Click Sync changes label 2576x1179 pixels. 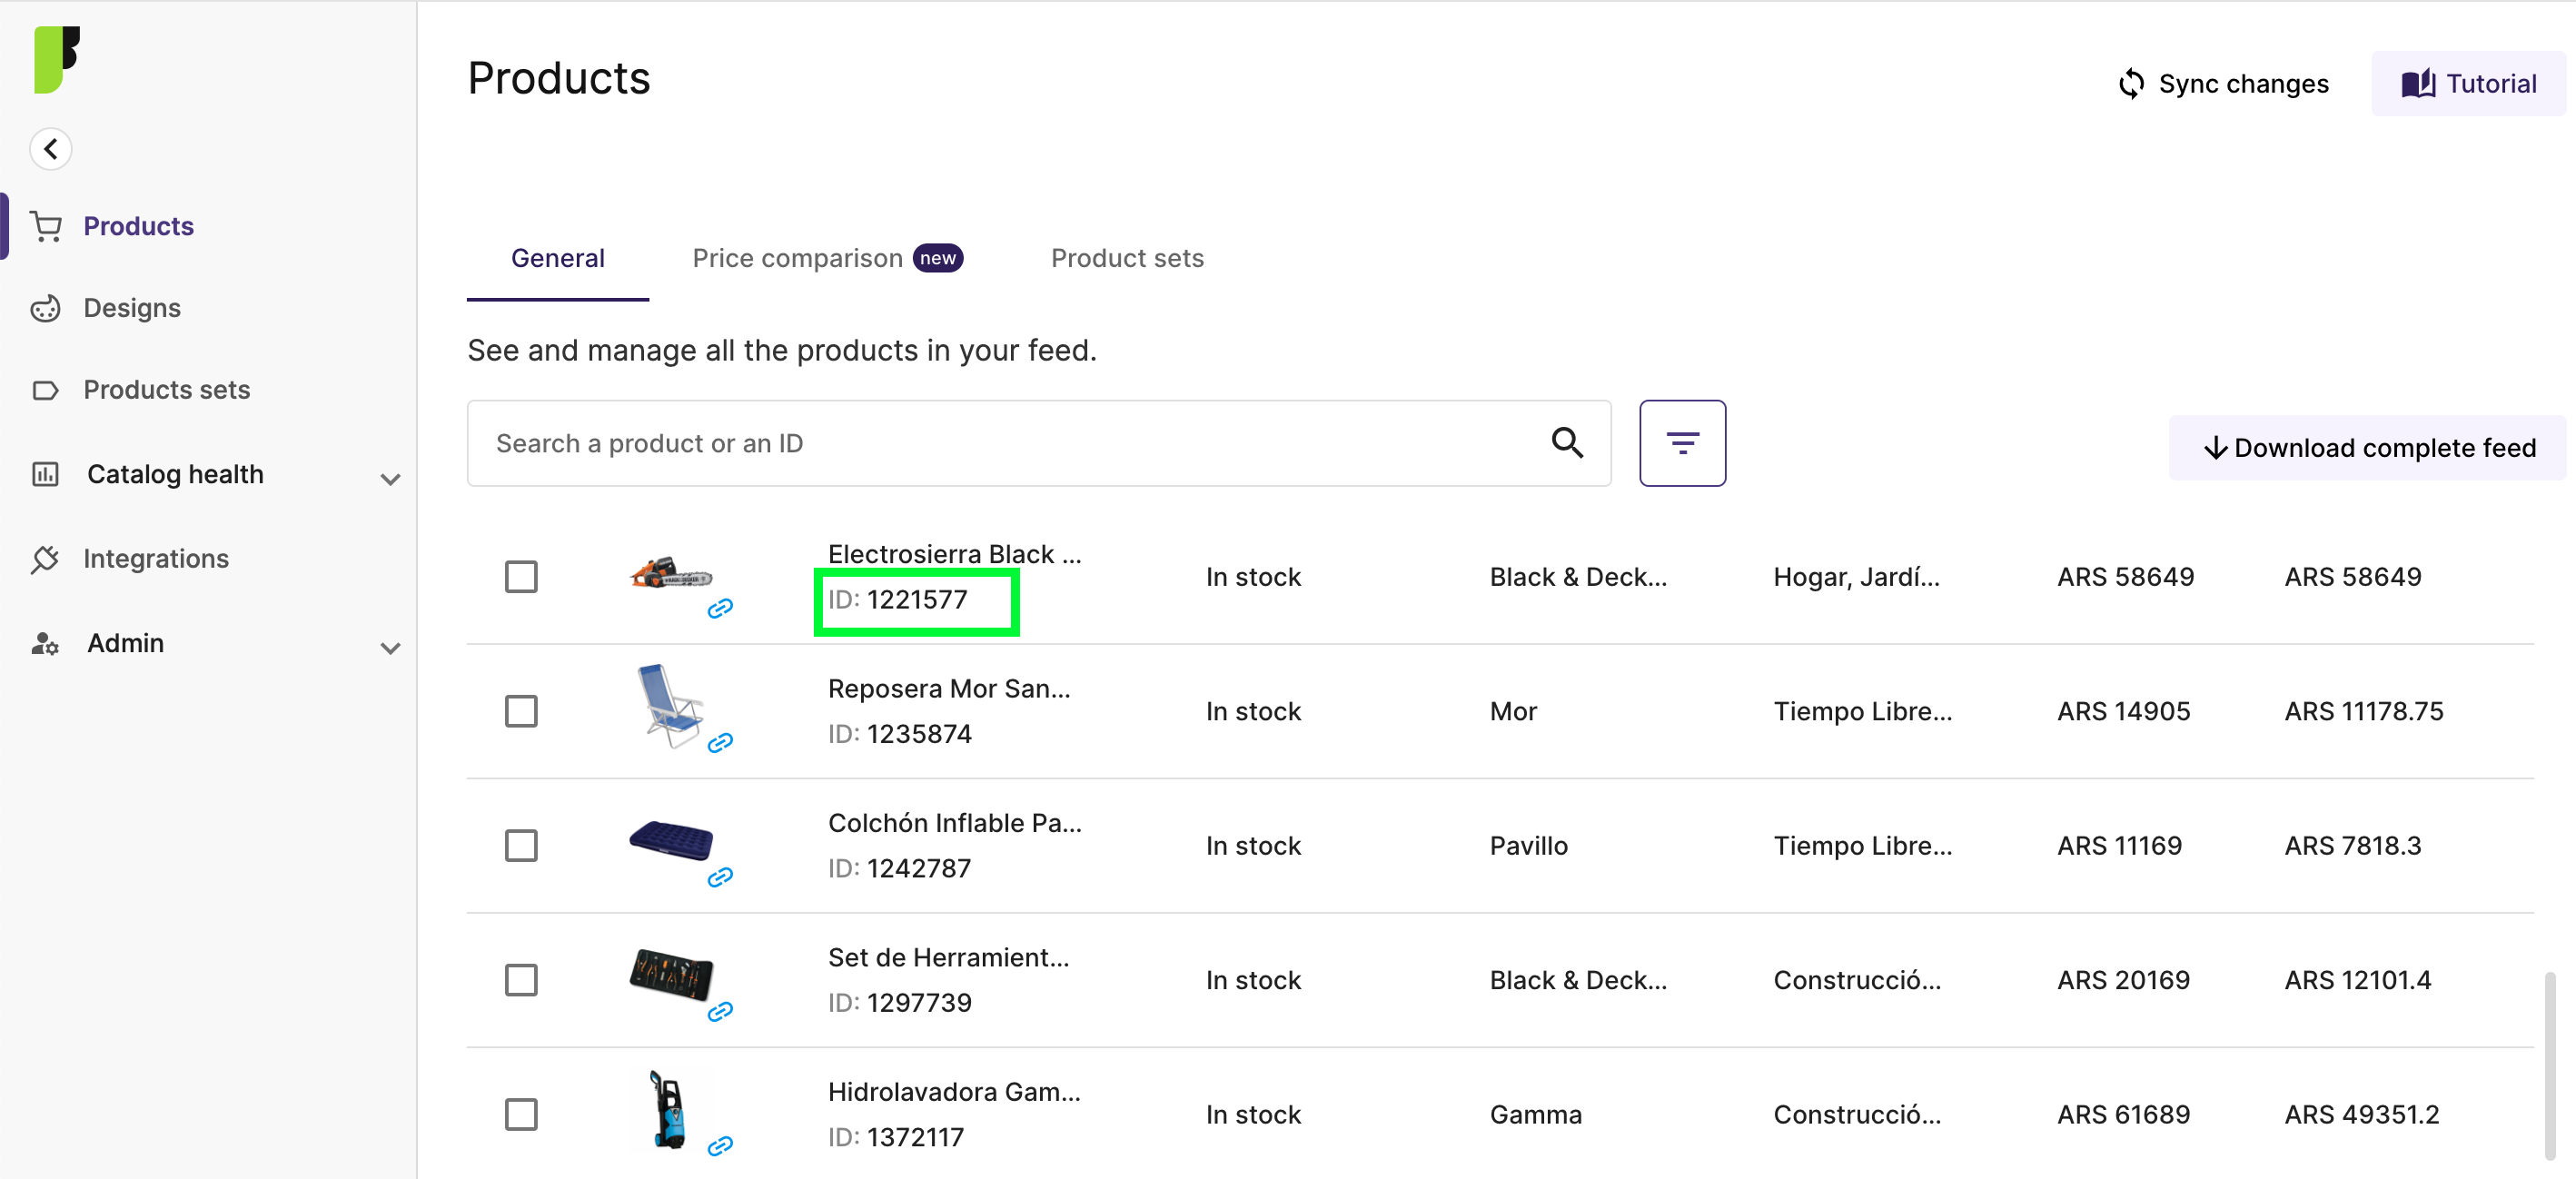pos(2243,84)
